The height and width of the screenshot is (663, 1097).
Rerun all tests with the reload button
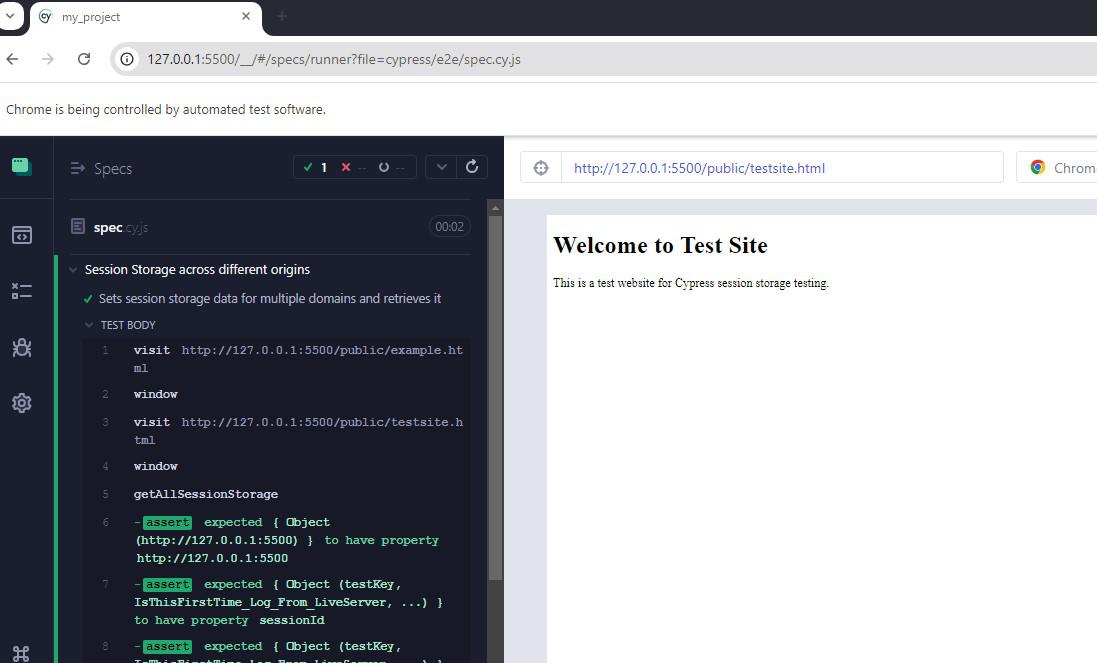tap(472, 167)
